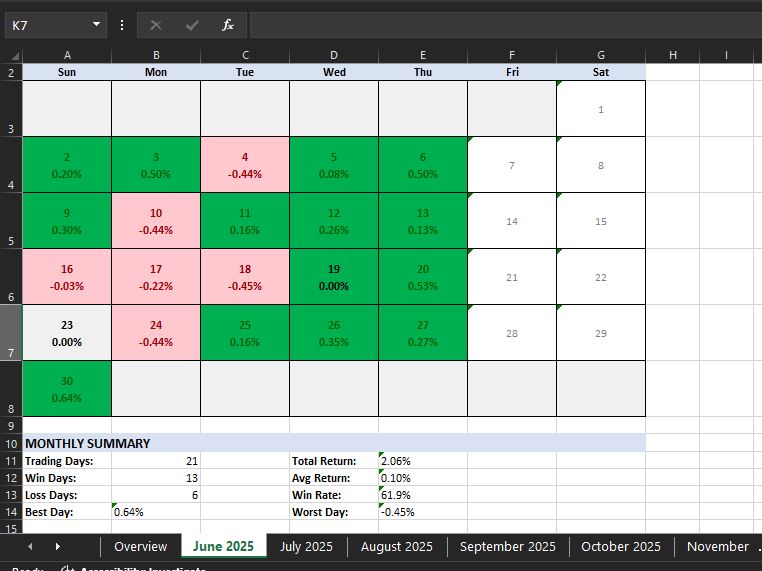
Task: Click the Worst Day value -0.45%
Action: 423,512
